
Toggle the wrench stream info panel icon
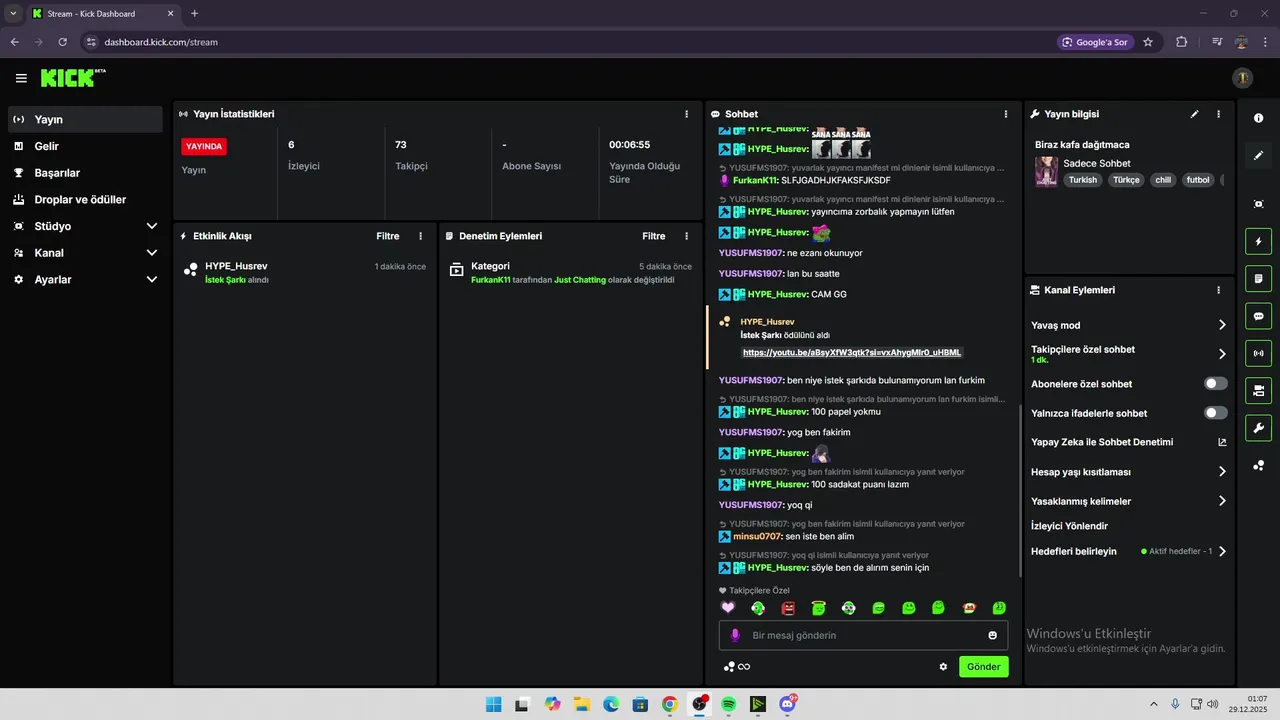[1258, 428]
